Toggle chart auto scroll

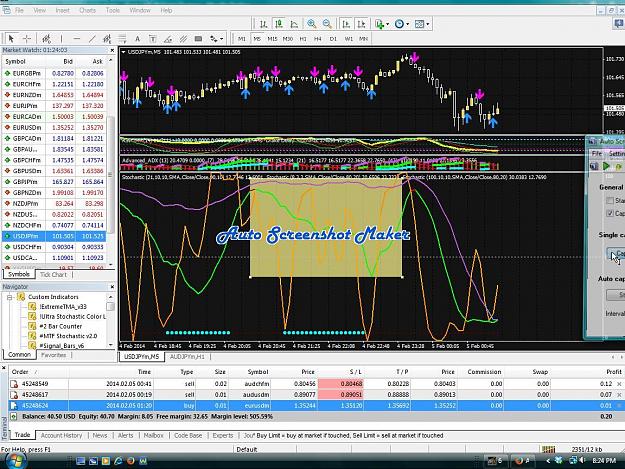tap(346, 24)
